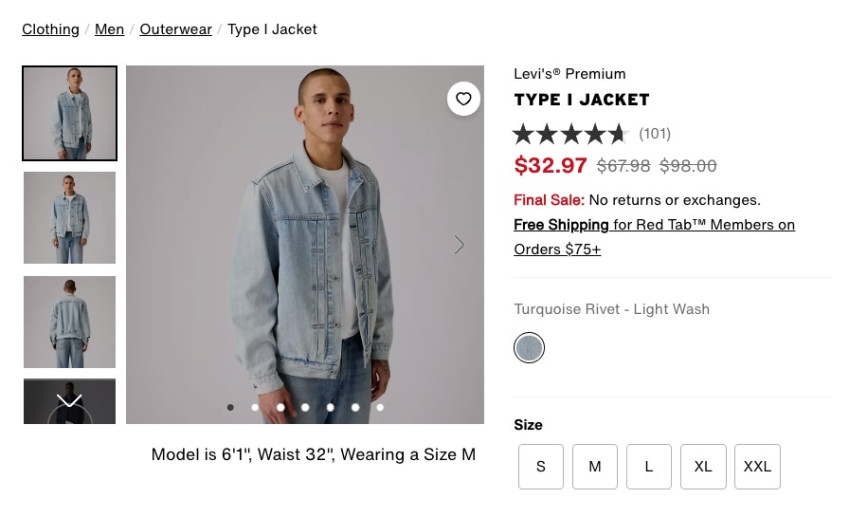This screenshot has width=849, height=517.
Task: Open the star rating reviews
Action: tap(570, 134)
